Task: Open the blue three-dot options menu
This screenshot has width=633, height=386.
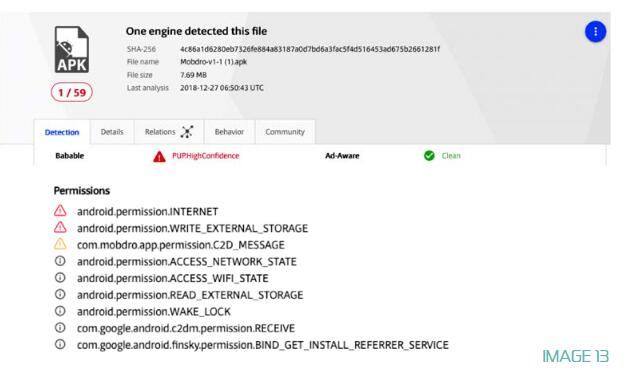Action: click(x=595, y=31)
